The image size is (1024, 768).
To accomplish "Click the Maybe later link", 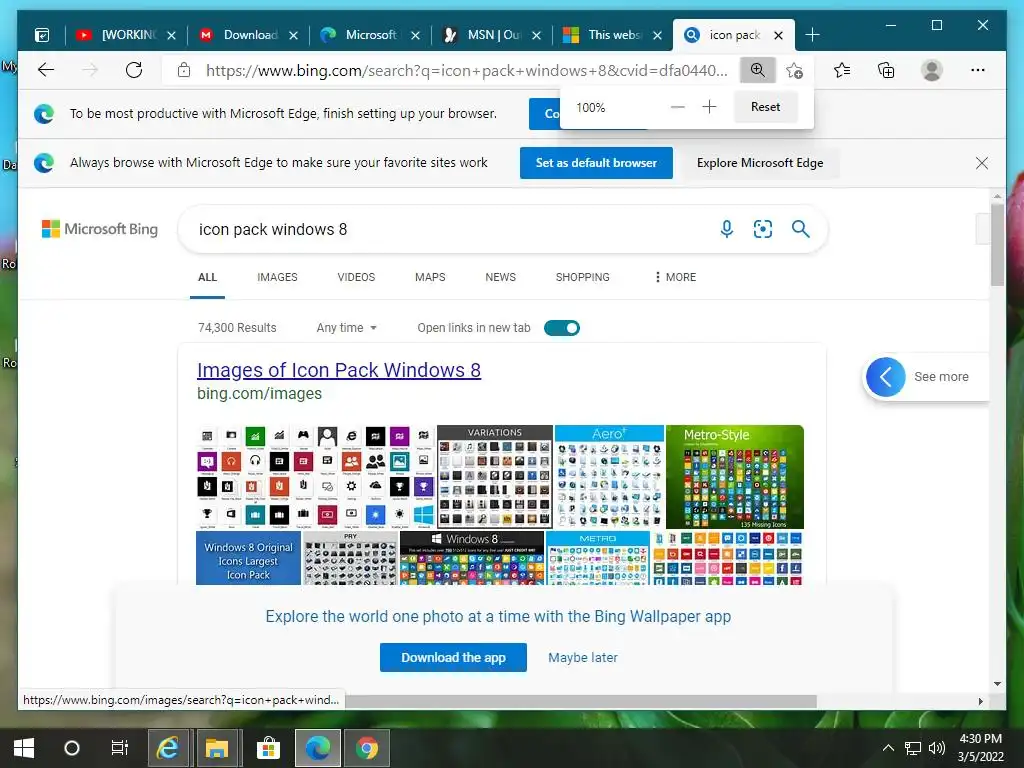I will pyautogui.click(x=583, y=658).
